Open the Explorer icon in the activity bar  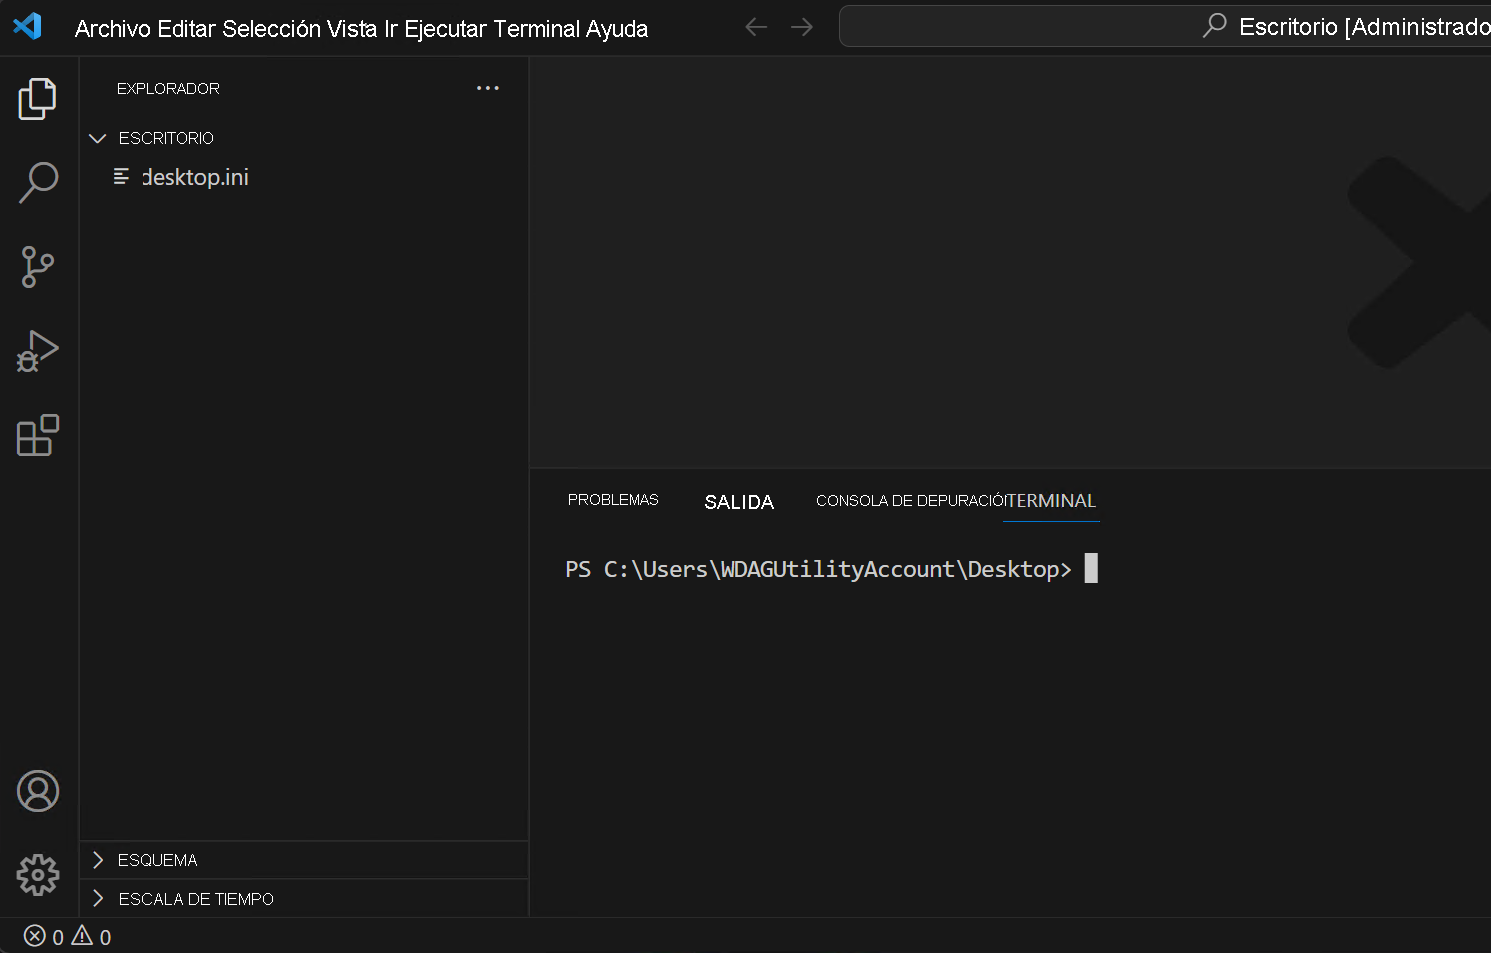pos(37,98)
